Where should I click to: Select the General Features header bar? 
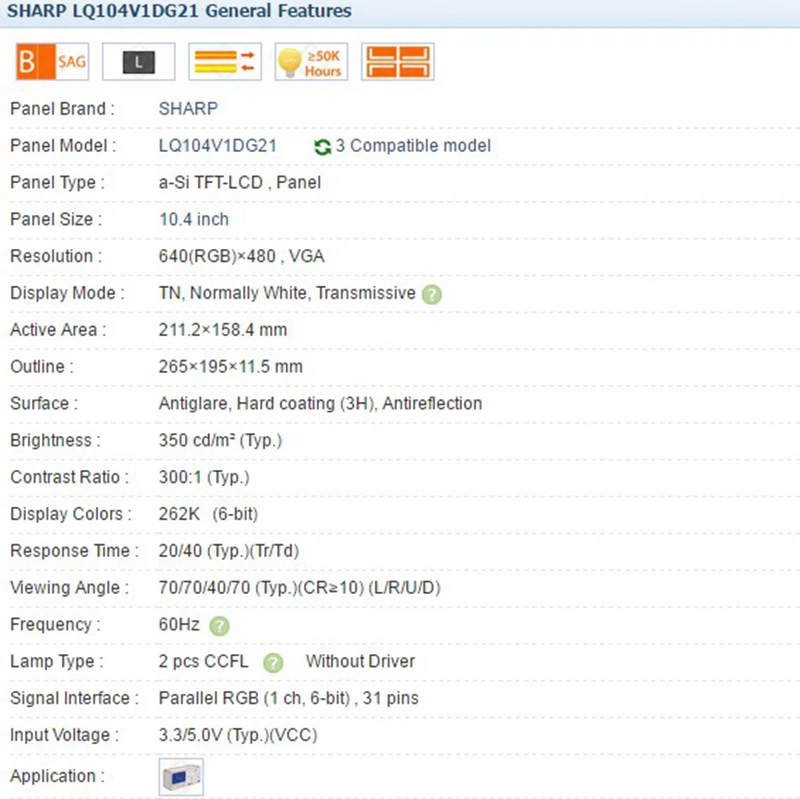[x=178, y=11]
